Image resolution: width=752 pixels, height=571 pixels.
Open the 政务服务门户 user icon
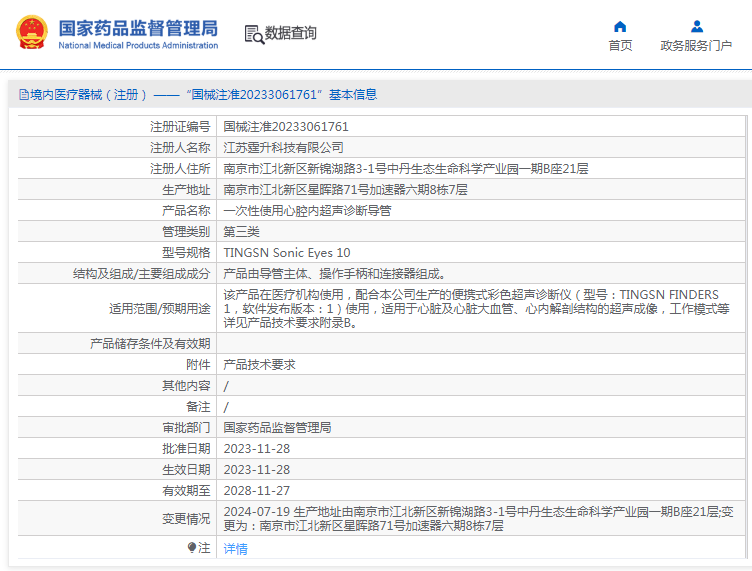pos(697,26)
